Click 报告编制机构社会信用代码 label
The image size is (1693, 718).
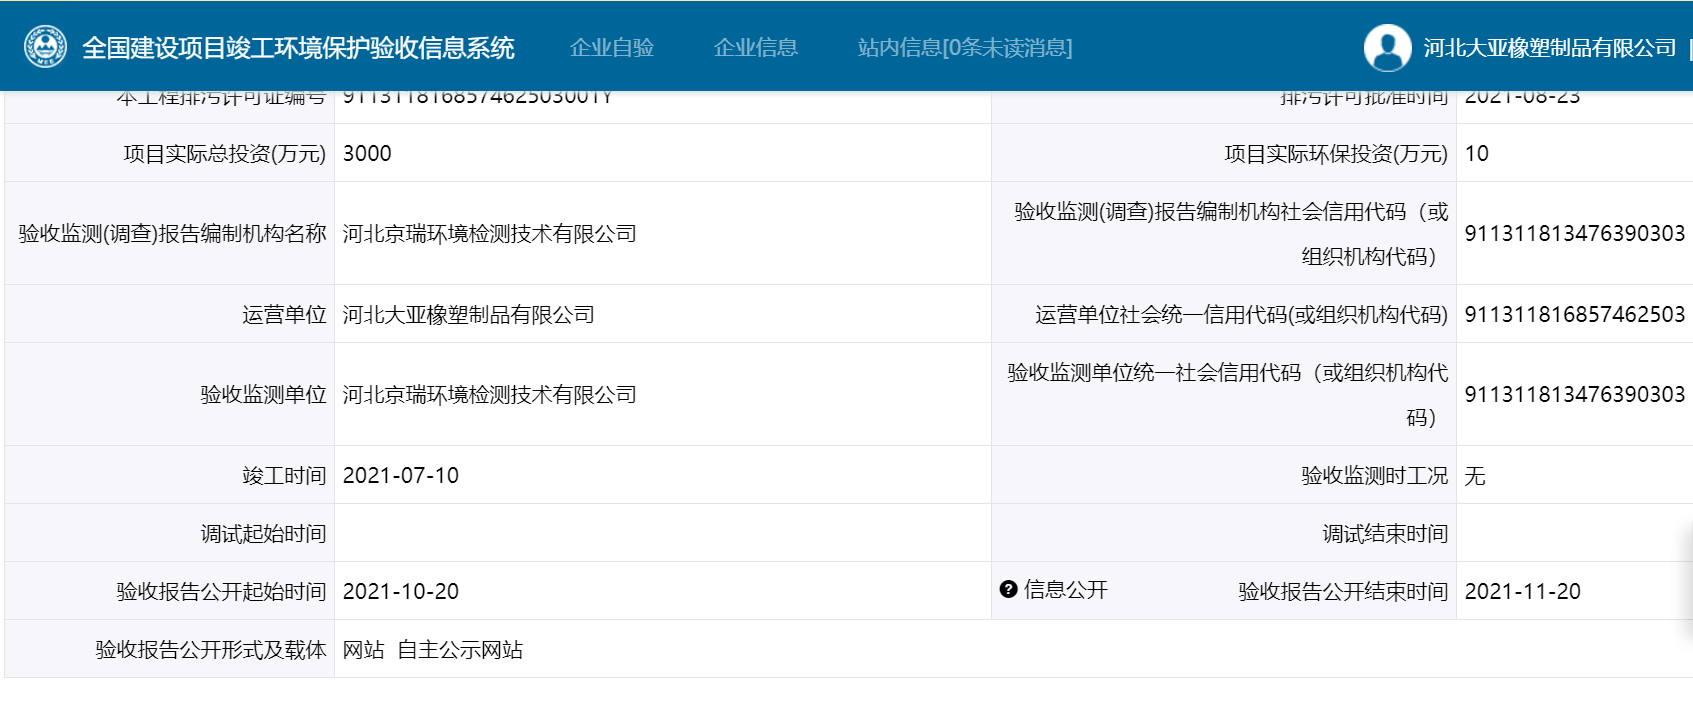tap(1232, 233)
